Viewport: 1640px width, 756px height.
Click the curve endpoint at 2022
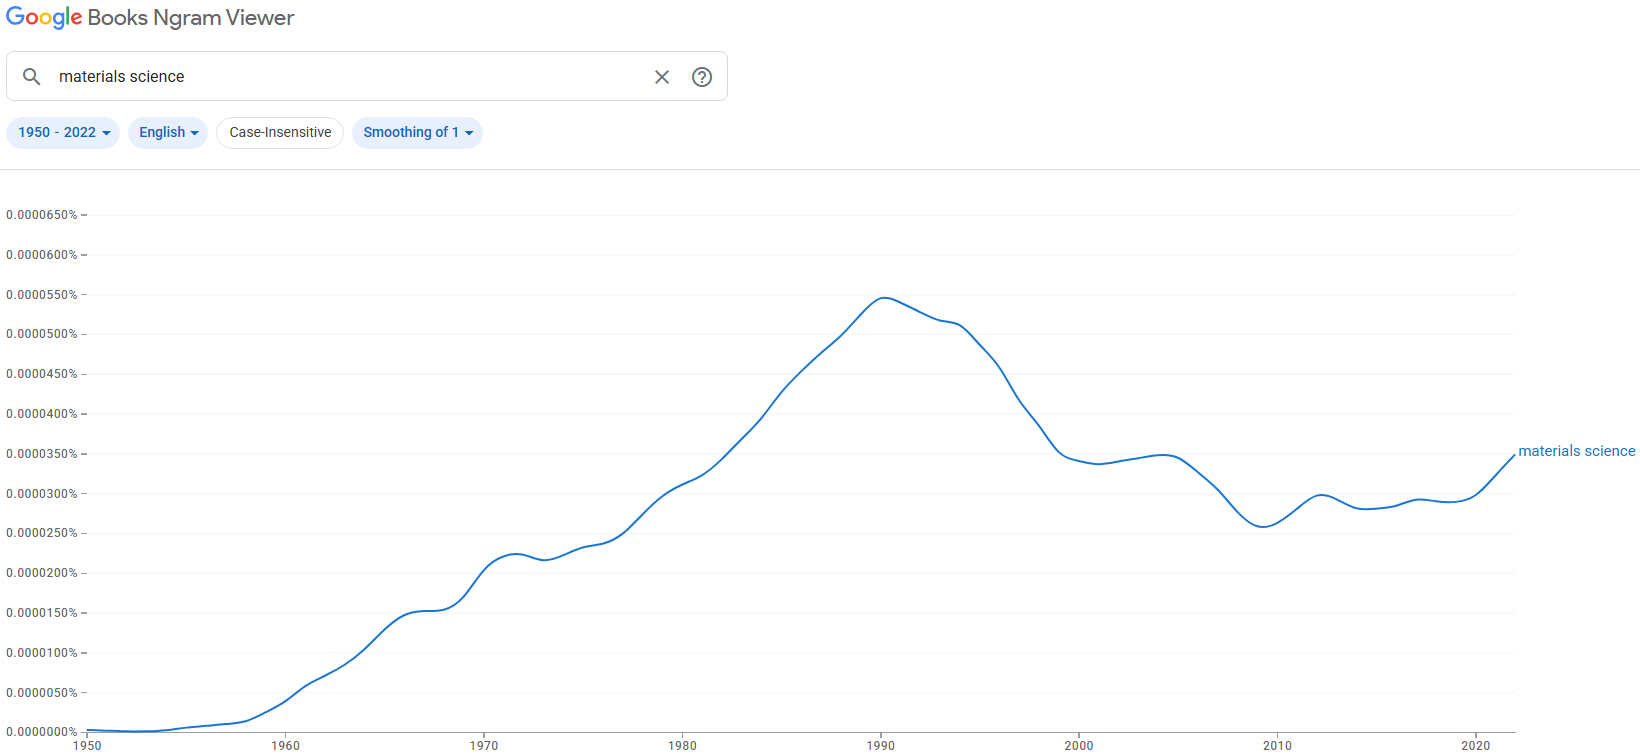[x=1514, y=455]
